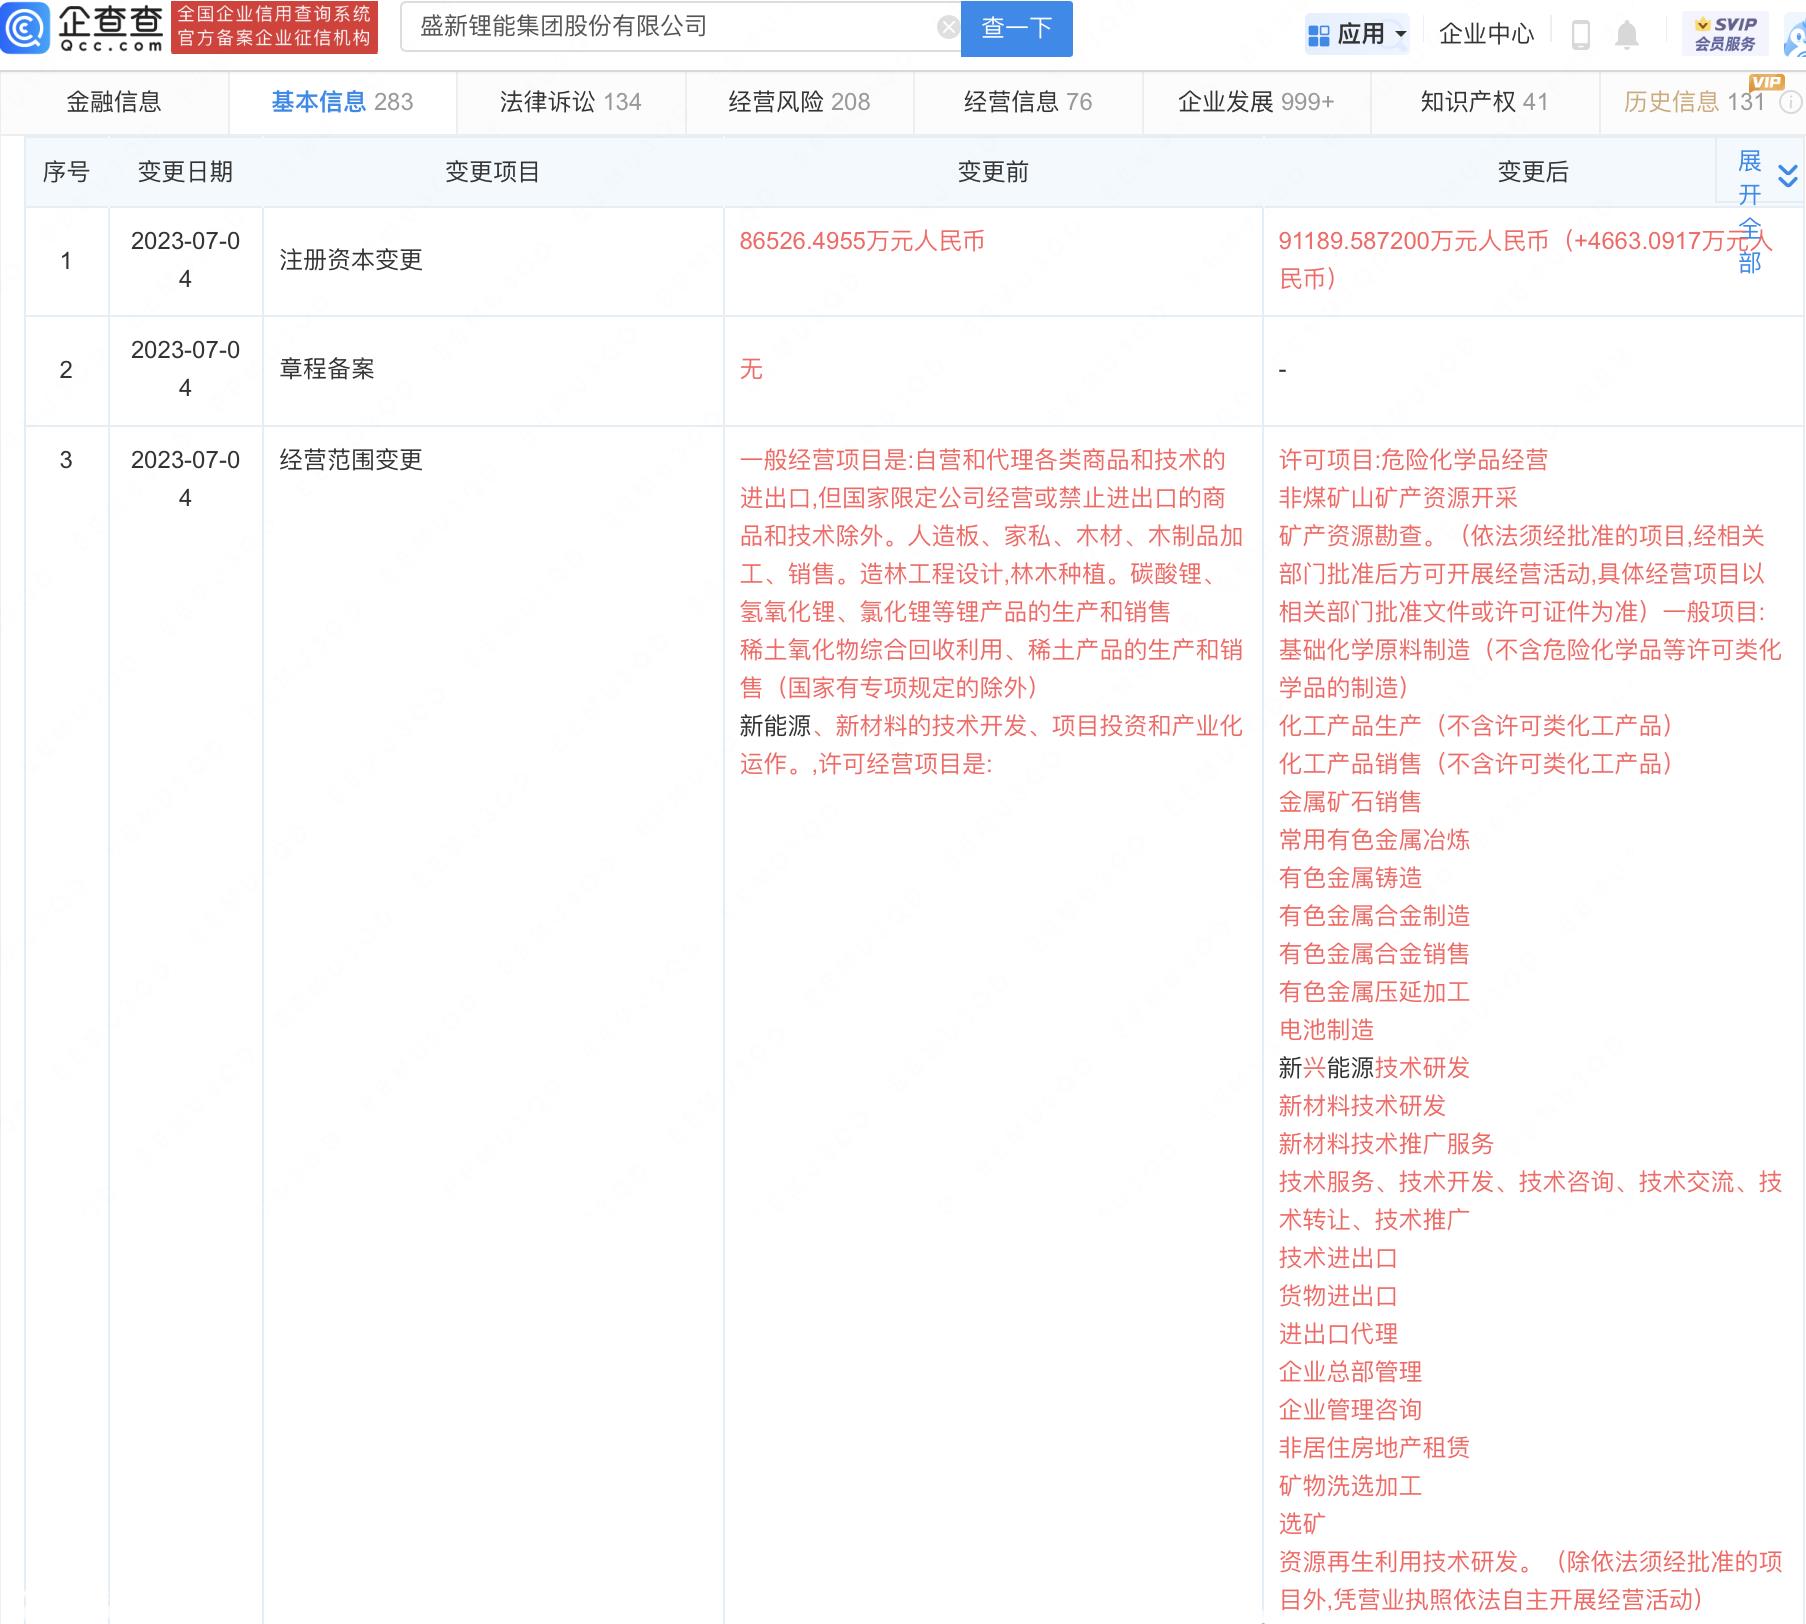Click the 新材料技术推广服务 line
The width and height of the screenshot is (1806, 1624).
[1386, 1144]
